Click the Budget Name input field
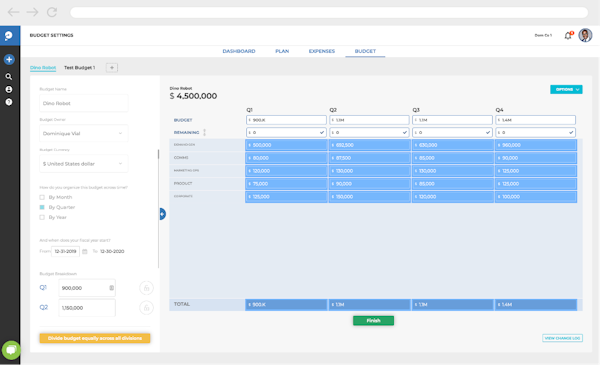Viewport: 600px width, 365px height. coord(83,103)
